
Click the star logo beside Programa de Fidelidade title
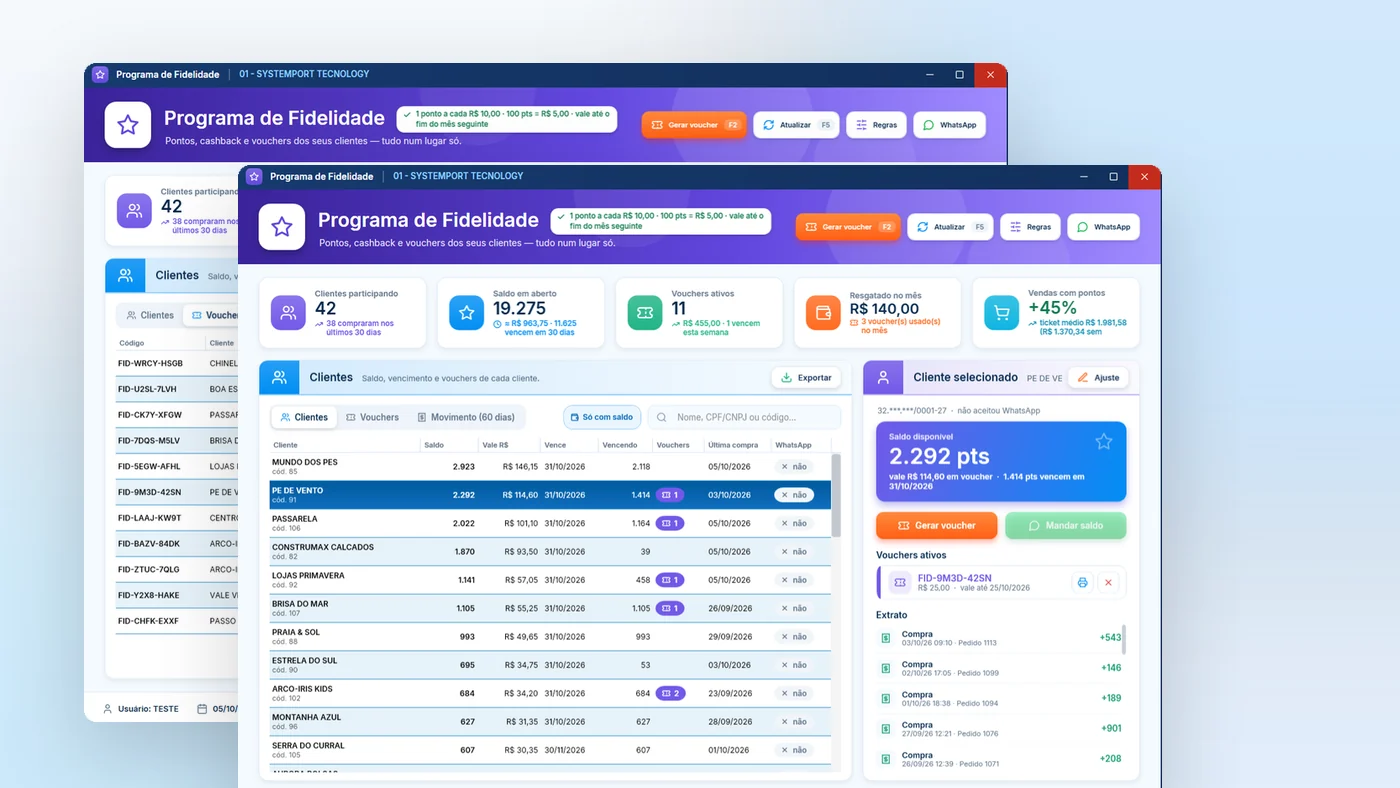click(282, 227)
